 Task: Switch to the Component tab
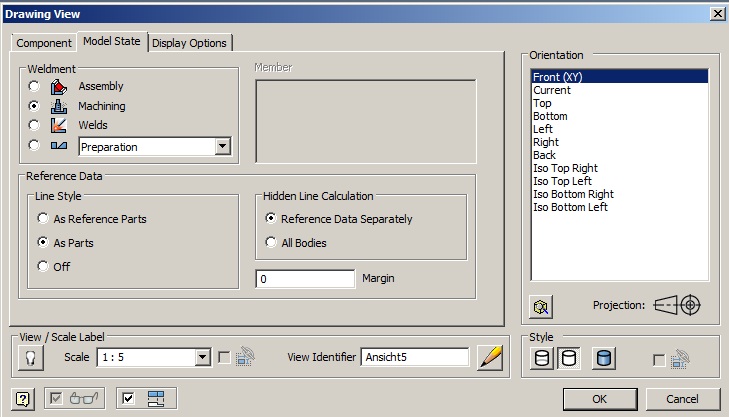point(45,43)
